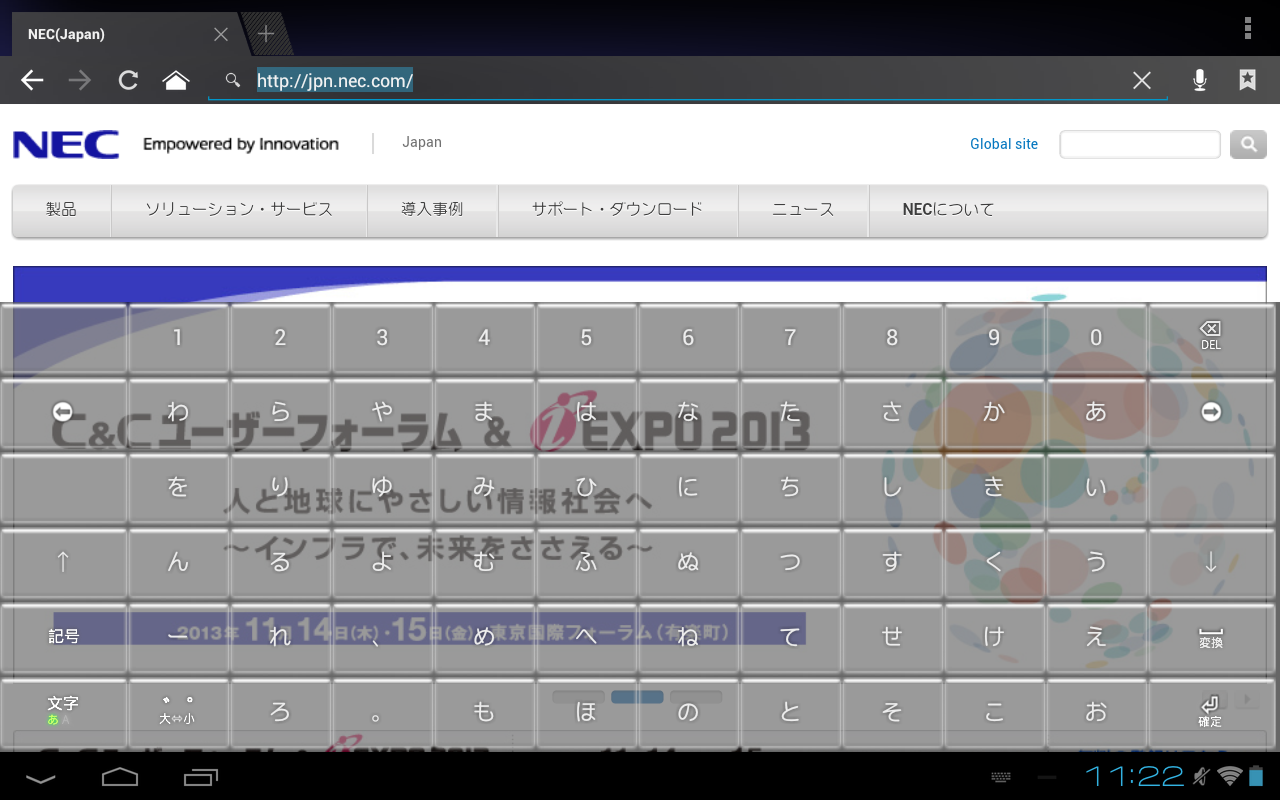Move cursor right with the keyboard arrow

(x=1211, y=412)
